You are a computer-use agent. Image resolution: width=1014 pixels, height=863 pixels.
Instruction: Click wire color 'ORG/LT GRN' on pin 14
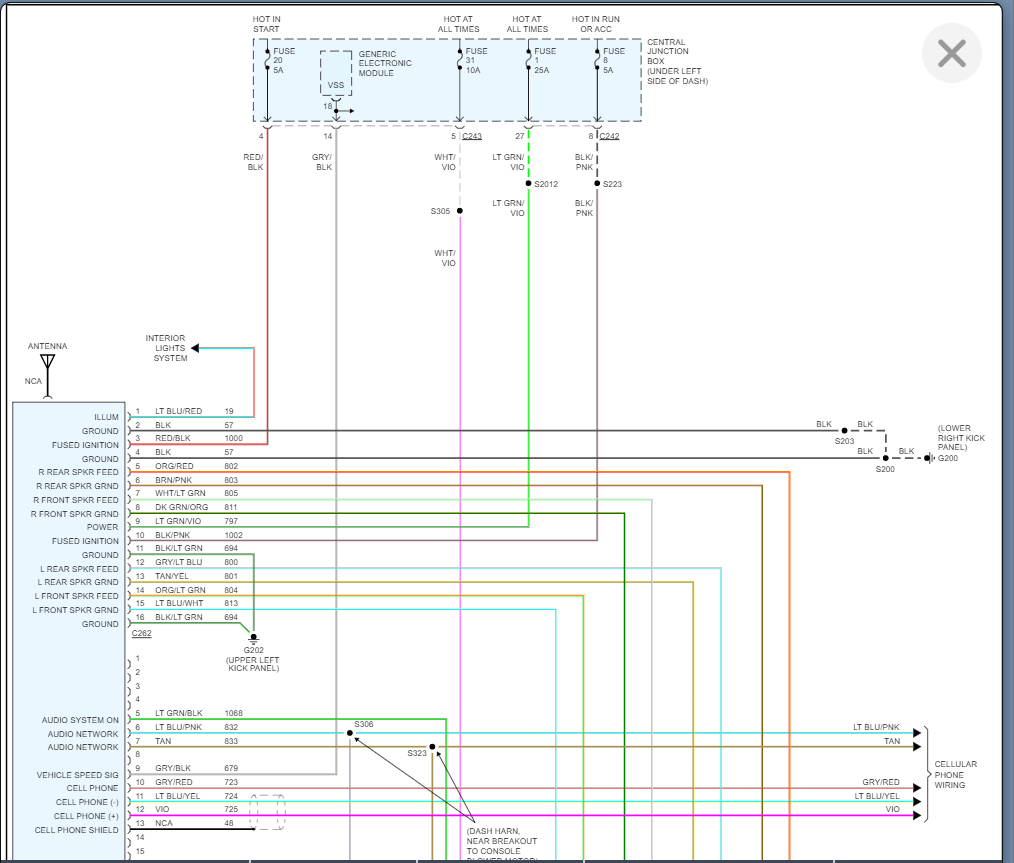tap(180, 590)
